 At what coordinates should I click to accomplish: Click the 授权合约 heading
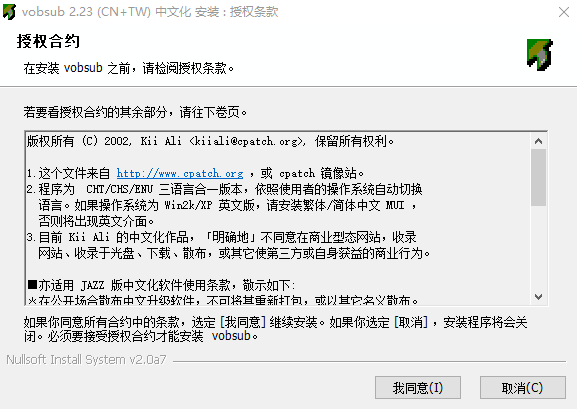tap(48, 41)
